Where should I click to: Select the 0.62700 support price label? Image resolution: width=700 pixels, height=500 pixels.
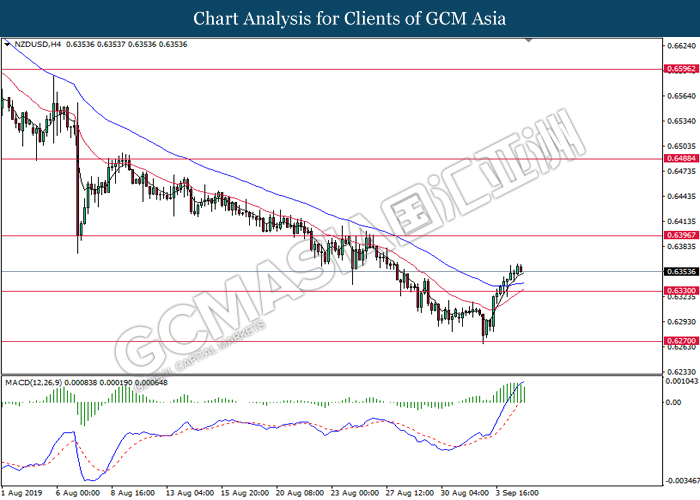point(680,341)
